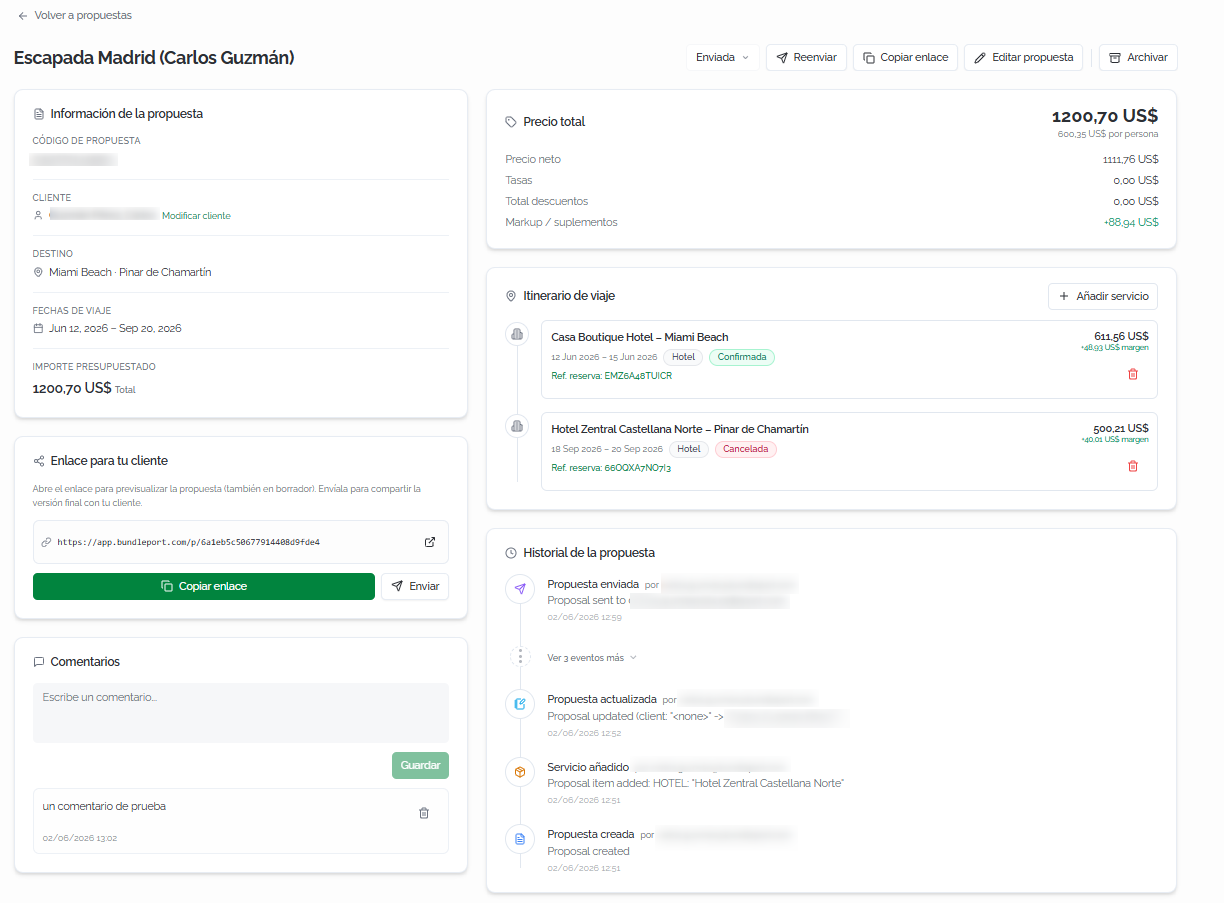Delete the Casa Boutique Hotel service
The width and height of the screenshot is (1224, 903).
tap(1133, 374)
